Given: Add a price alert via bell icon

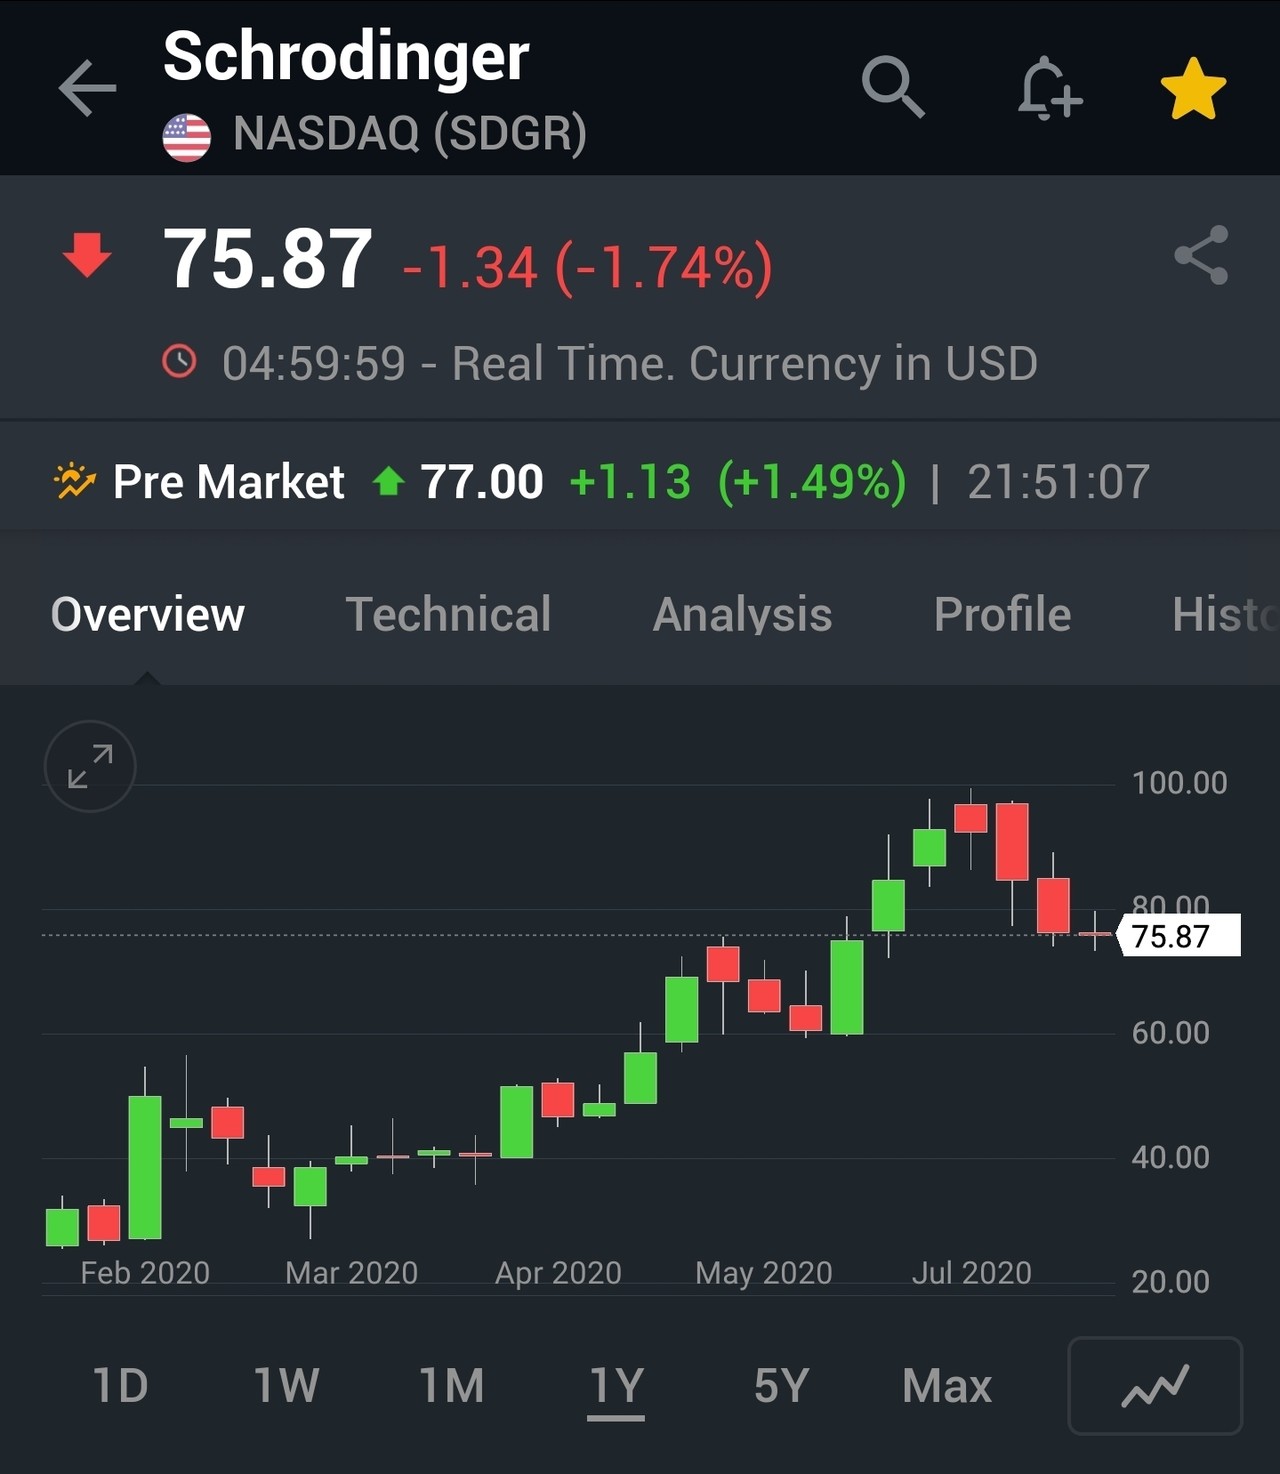Looking at the screenshot, I should click(1049, 89).
